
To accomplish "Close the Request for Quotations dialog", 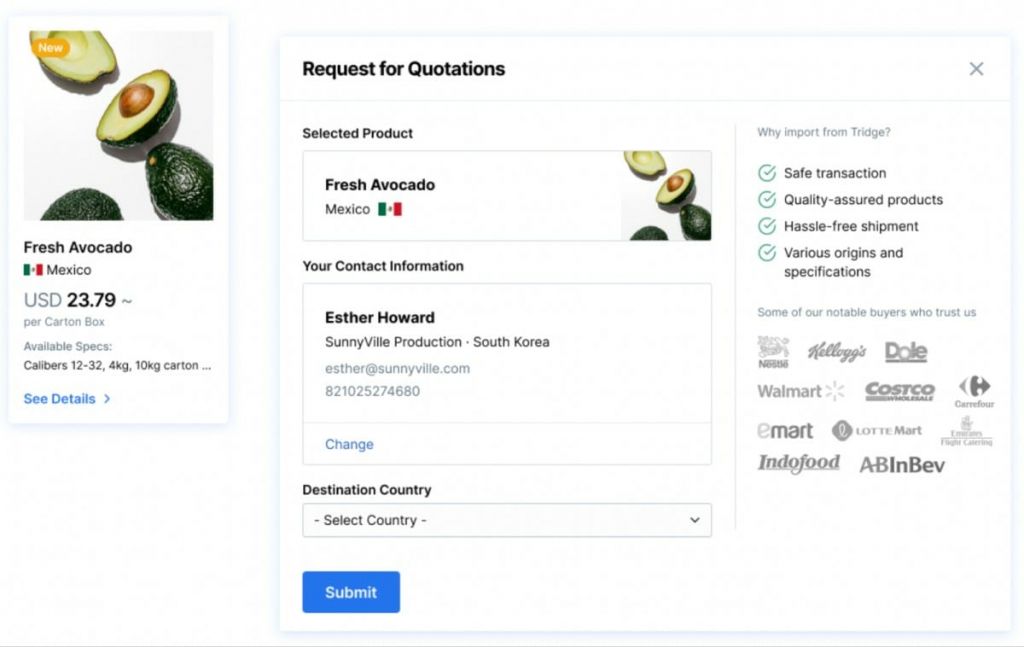I will (x=976, y=69).
